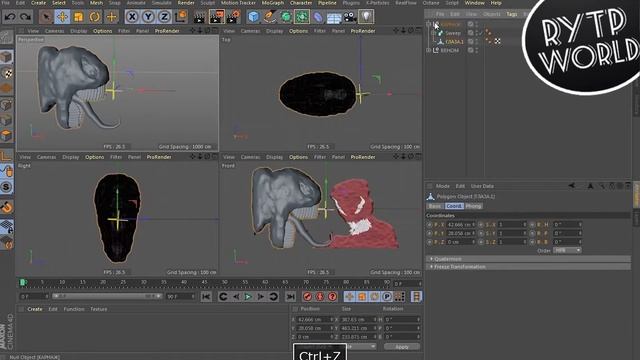Open the rotation Order dropdown
The height and width of the screenshot is (360, 640).
click(567, 250)
